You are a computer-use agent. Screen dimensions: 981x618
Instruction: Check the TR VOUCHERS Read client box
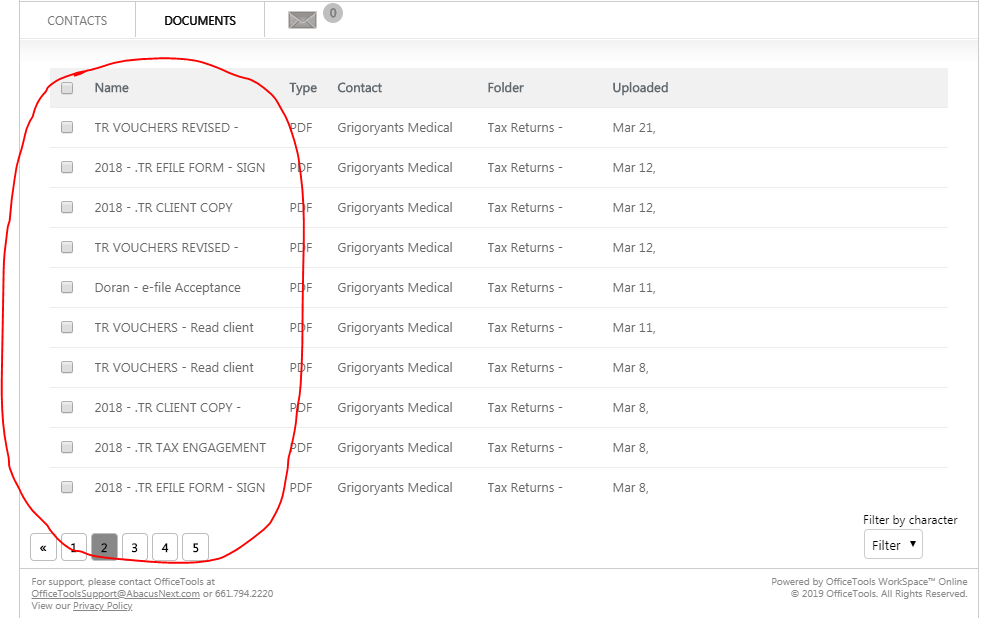pyautogui.click(x=66, y=327)
